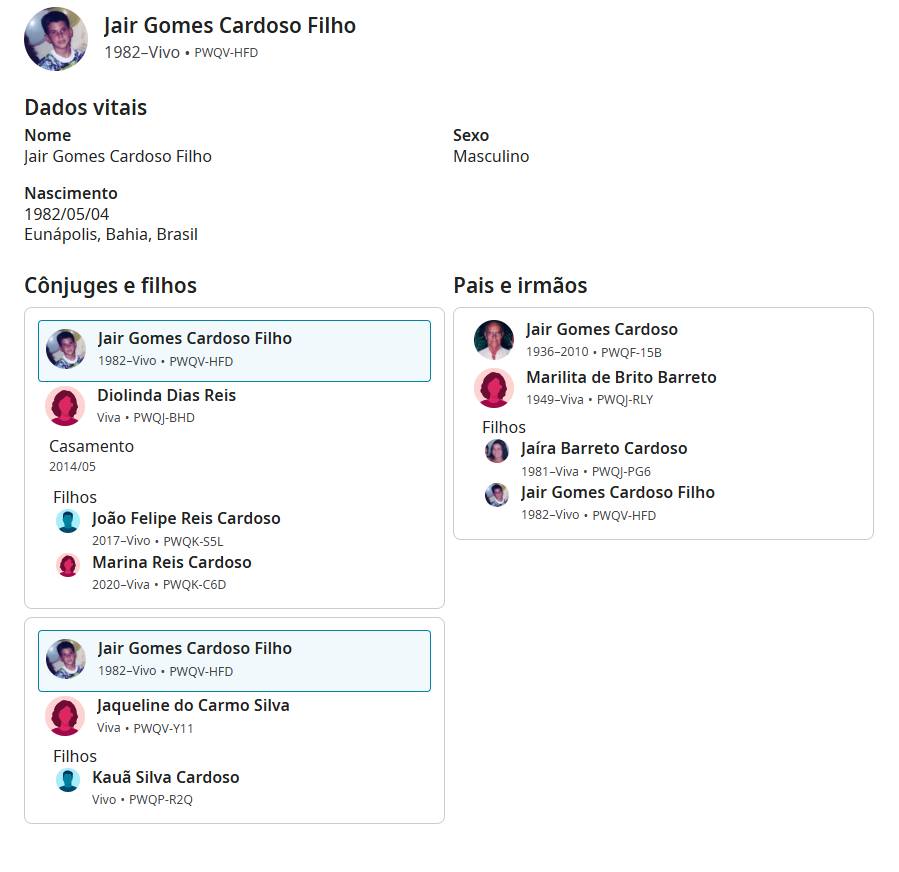Select highlighted Jair Filho card above Diolinda
This screenshot has height=872, width=899.
[x=234, y=350]
